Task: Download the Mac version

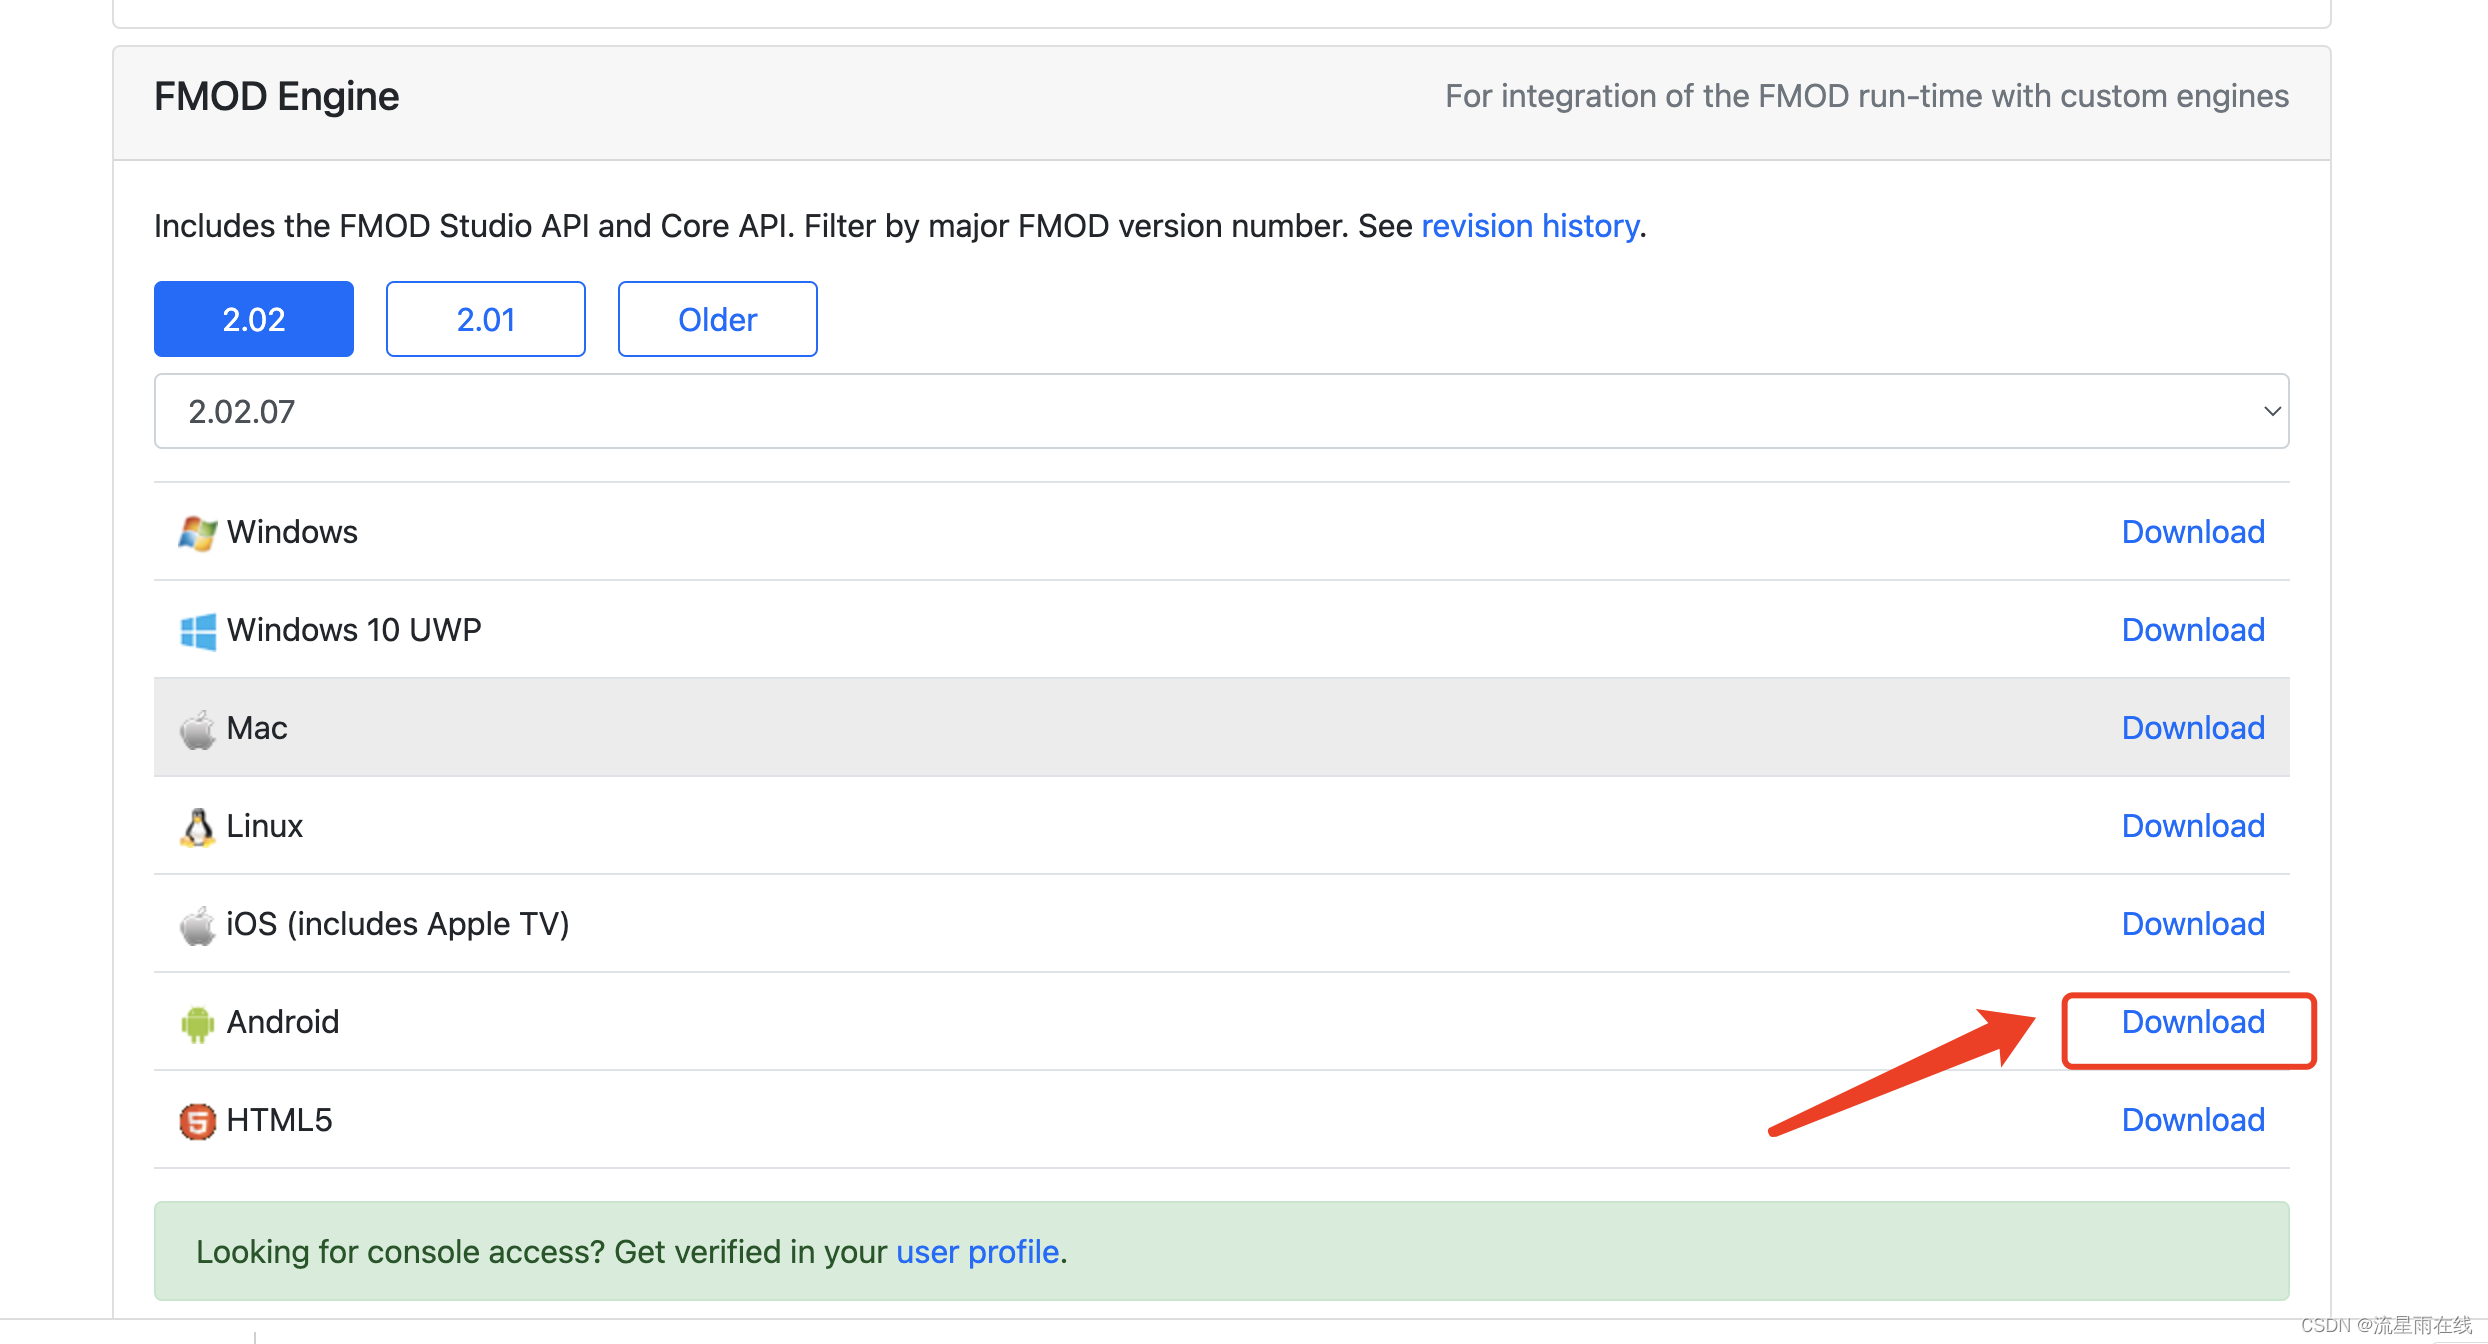Action: tap(2193, 728)
